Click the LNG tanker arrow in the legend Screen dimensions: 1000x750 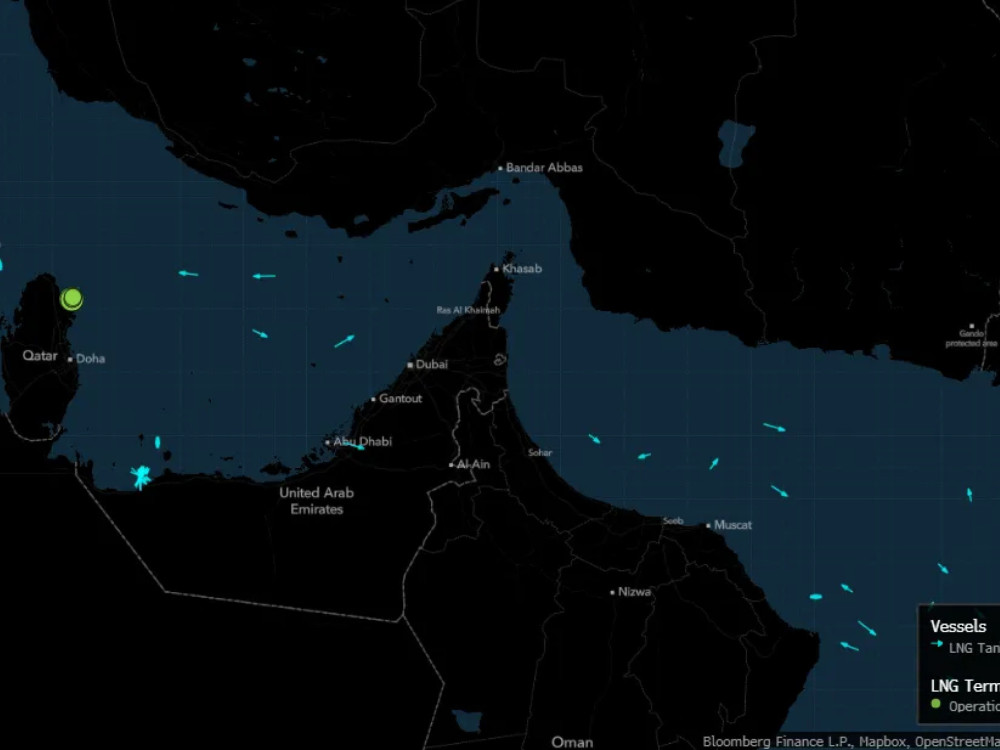click(936, 646)
